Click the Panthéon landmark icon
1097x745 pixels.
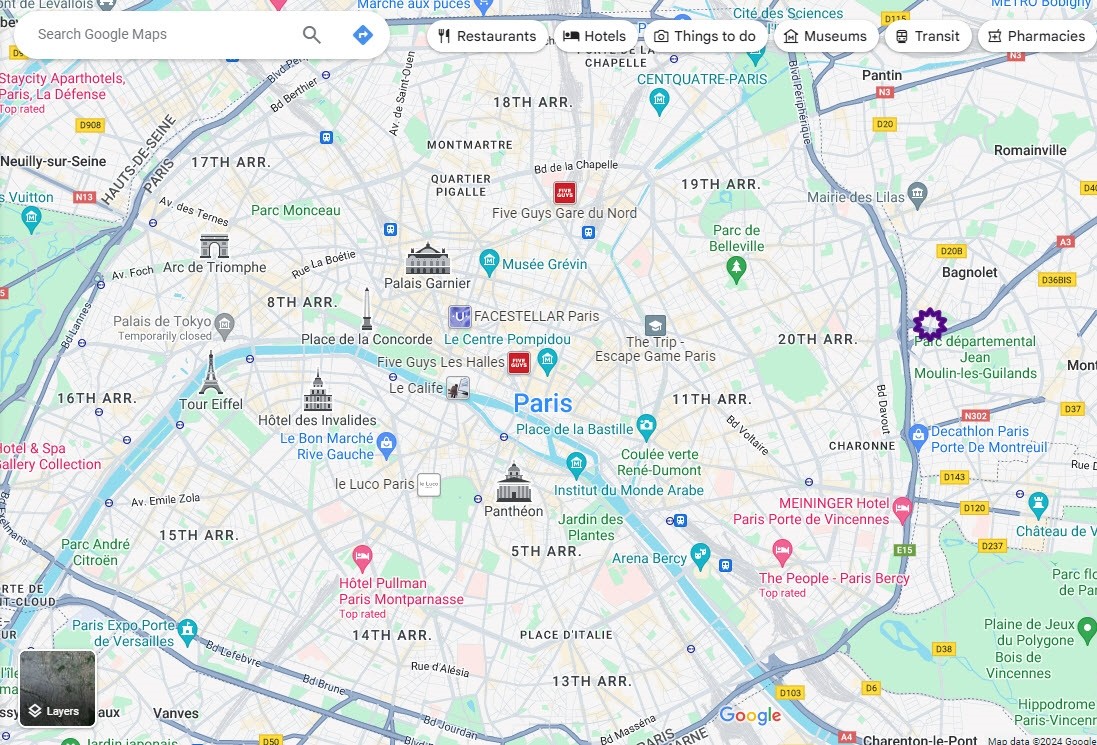tap(514, 482)
